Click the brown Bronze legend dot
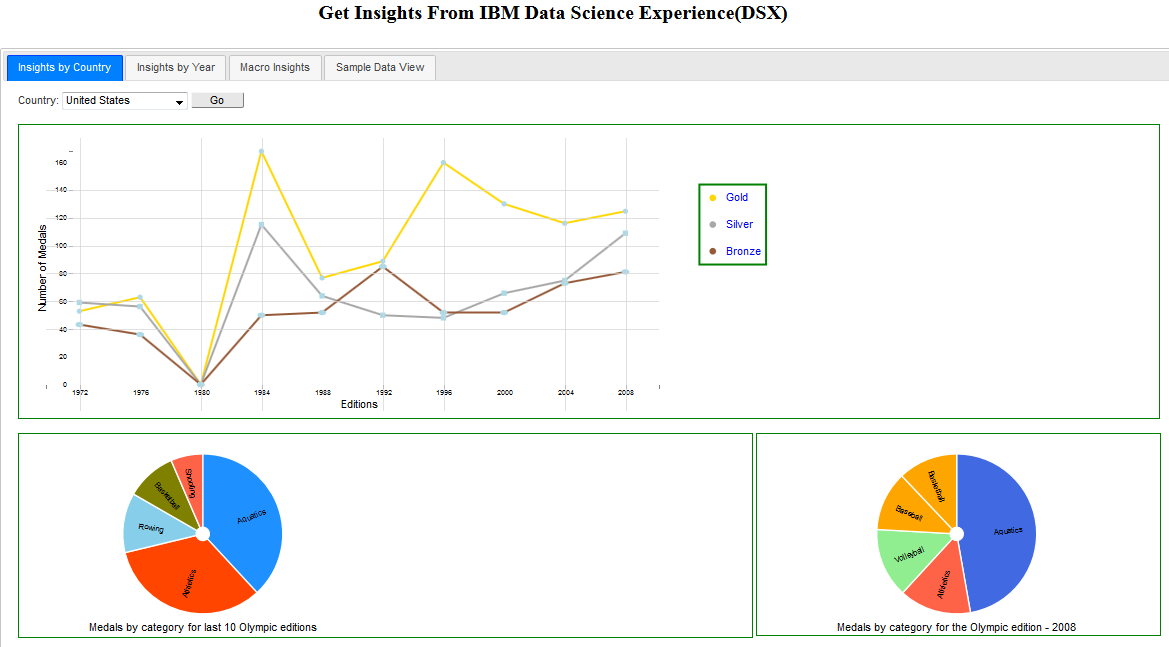The width and height of the screenshot is (1169, 647). click(713, 251)
